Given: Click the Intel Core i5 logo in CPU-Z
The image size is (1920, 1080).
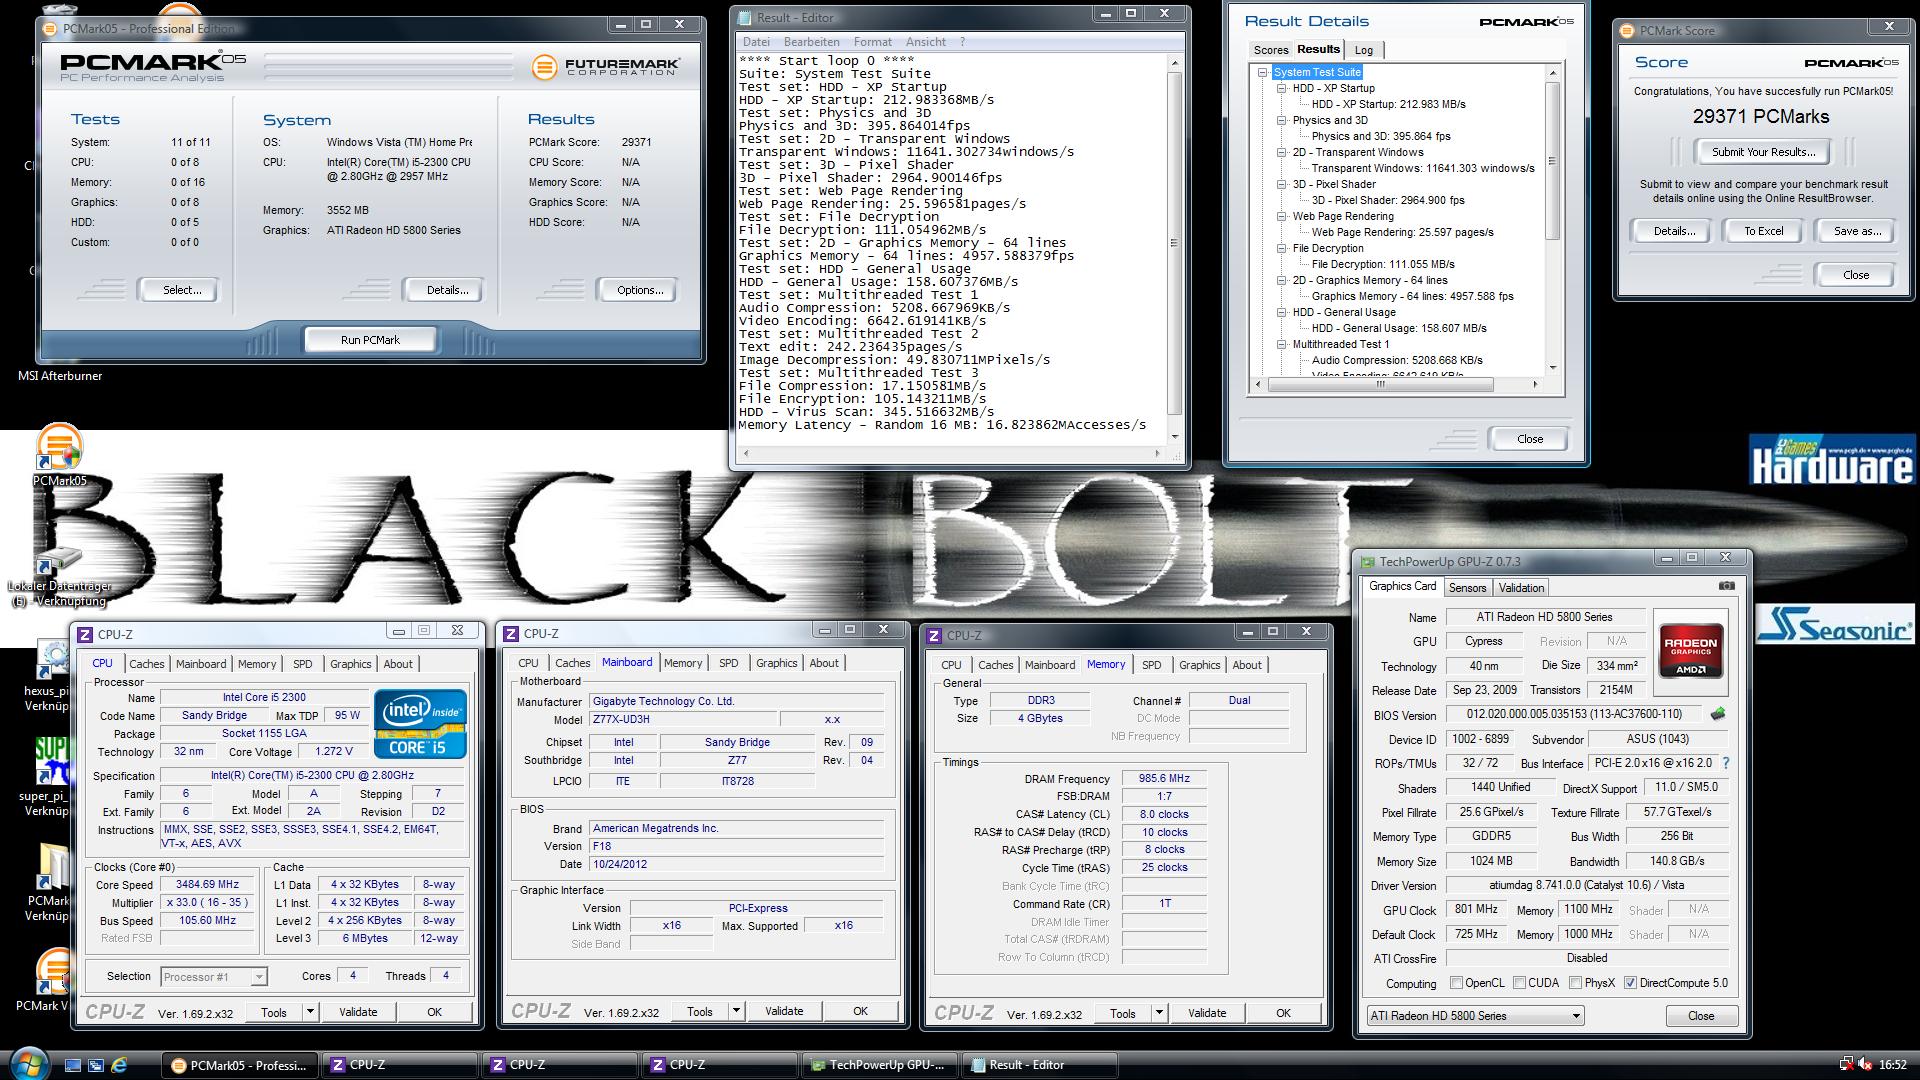Looking at the screenshot, I should 420,723.
